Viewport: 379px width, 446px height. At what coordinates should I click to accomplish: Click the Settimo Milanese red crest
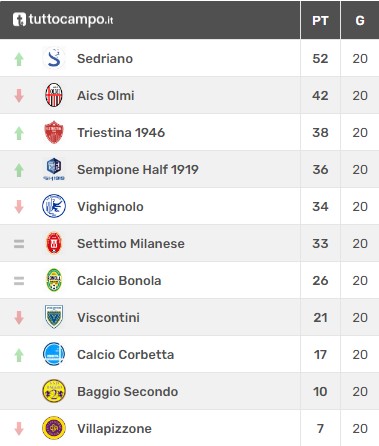tap(54, 243)
